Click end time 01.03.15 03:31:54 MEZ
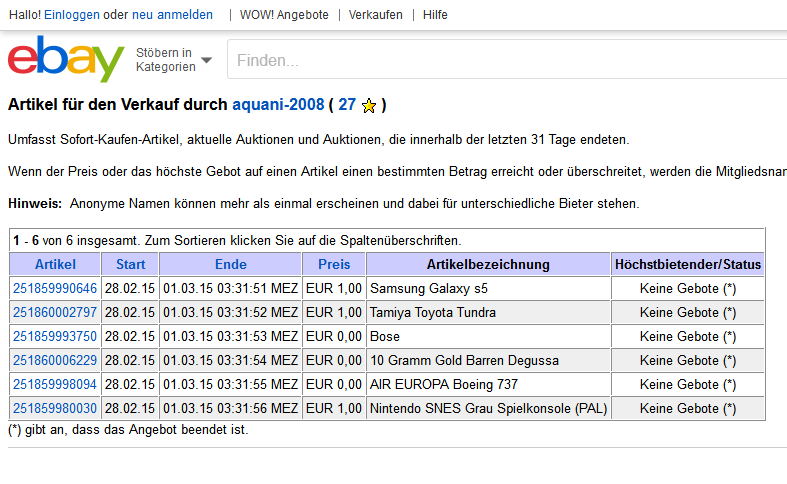 click(230, 360)
